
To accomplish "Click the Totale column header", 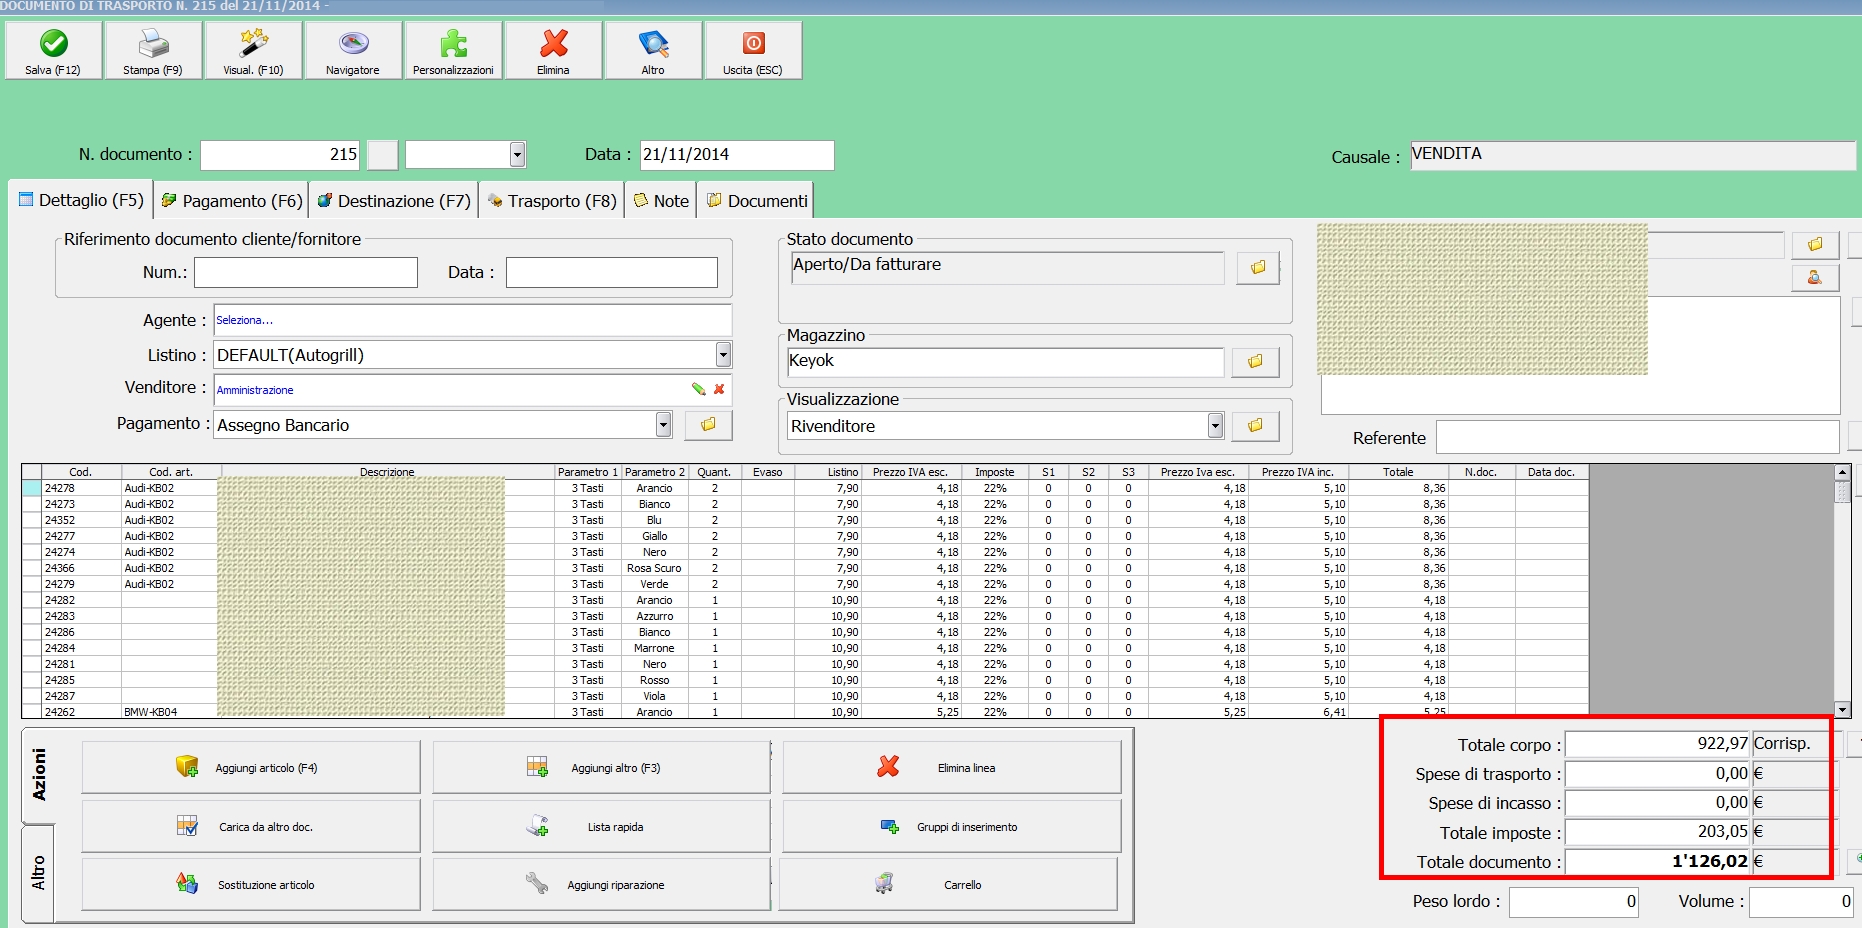I will pyautogui.click(x=1398, y=472).
